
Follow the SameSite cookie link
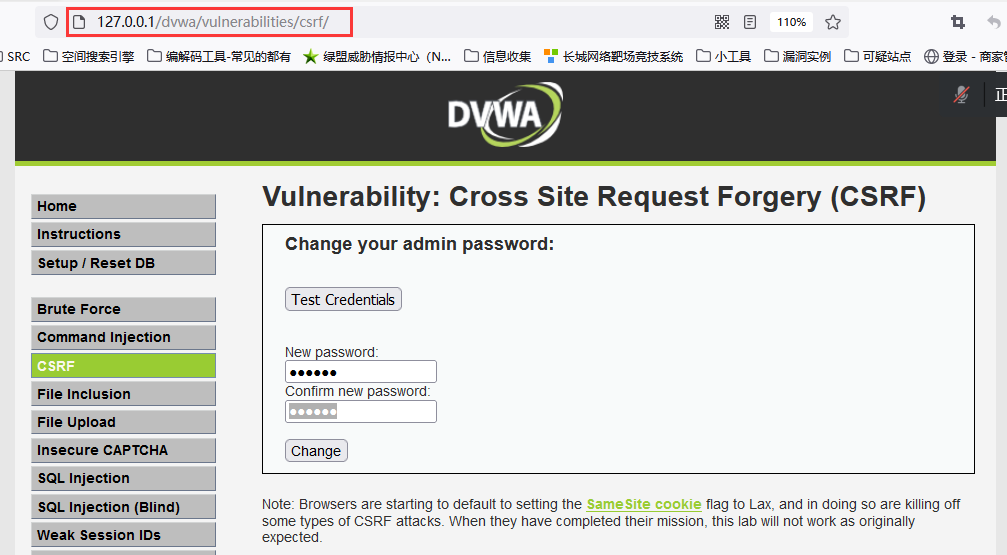[644, 504]
